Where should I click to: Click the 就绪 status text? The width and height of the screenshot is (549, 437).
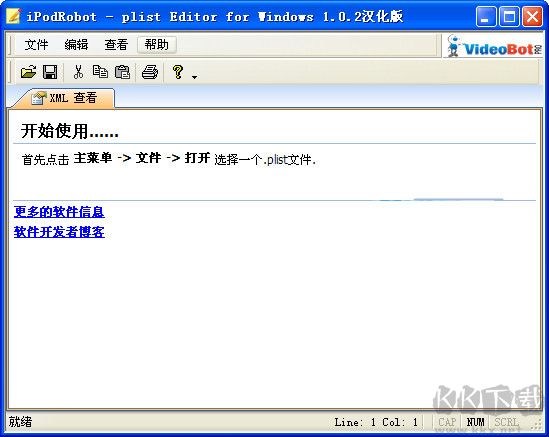(20, 422)
